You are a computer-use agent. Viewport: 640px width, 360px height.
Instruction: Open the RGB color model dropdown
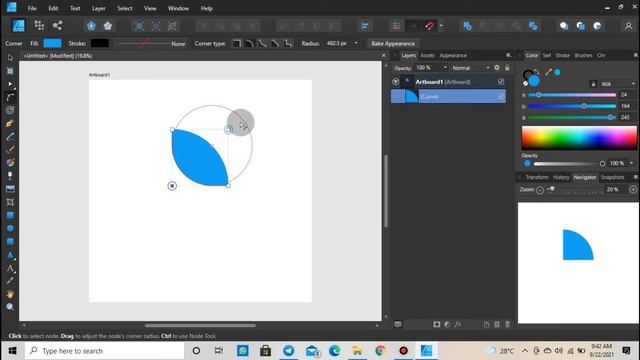pos(633,84)
